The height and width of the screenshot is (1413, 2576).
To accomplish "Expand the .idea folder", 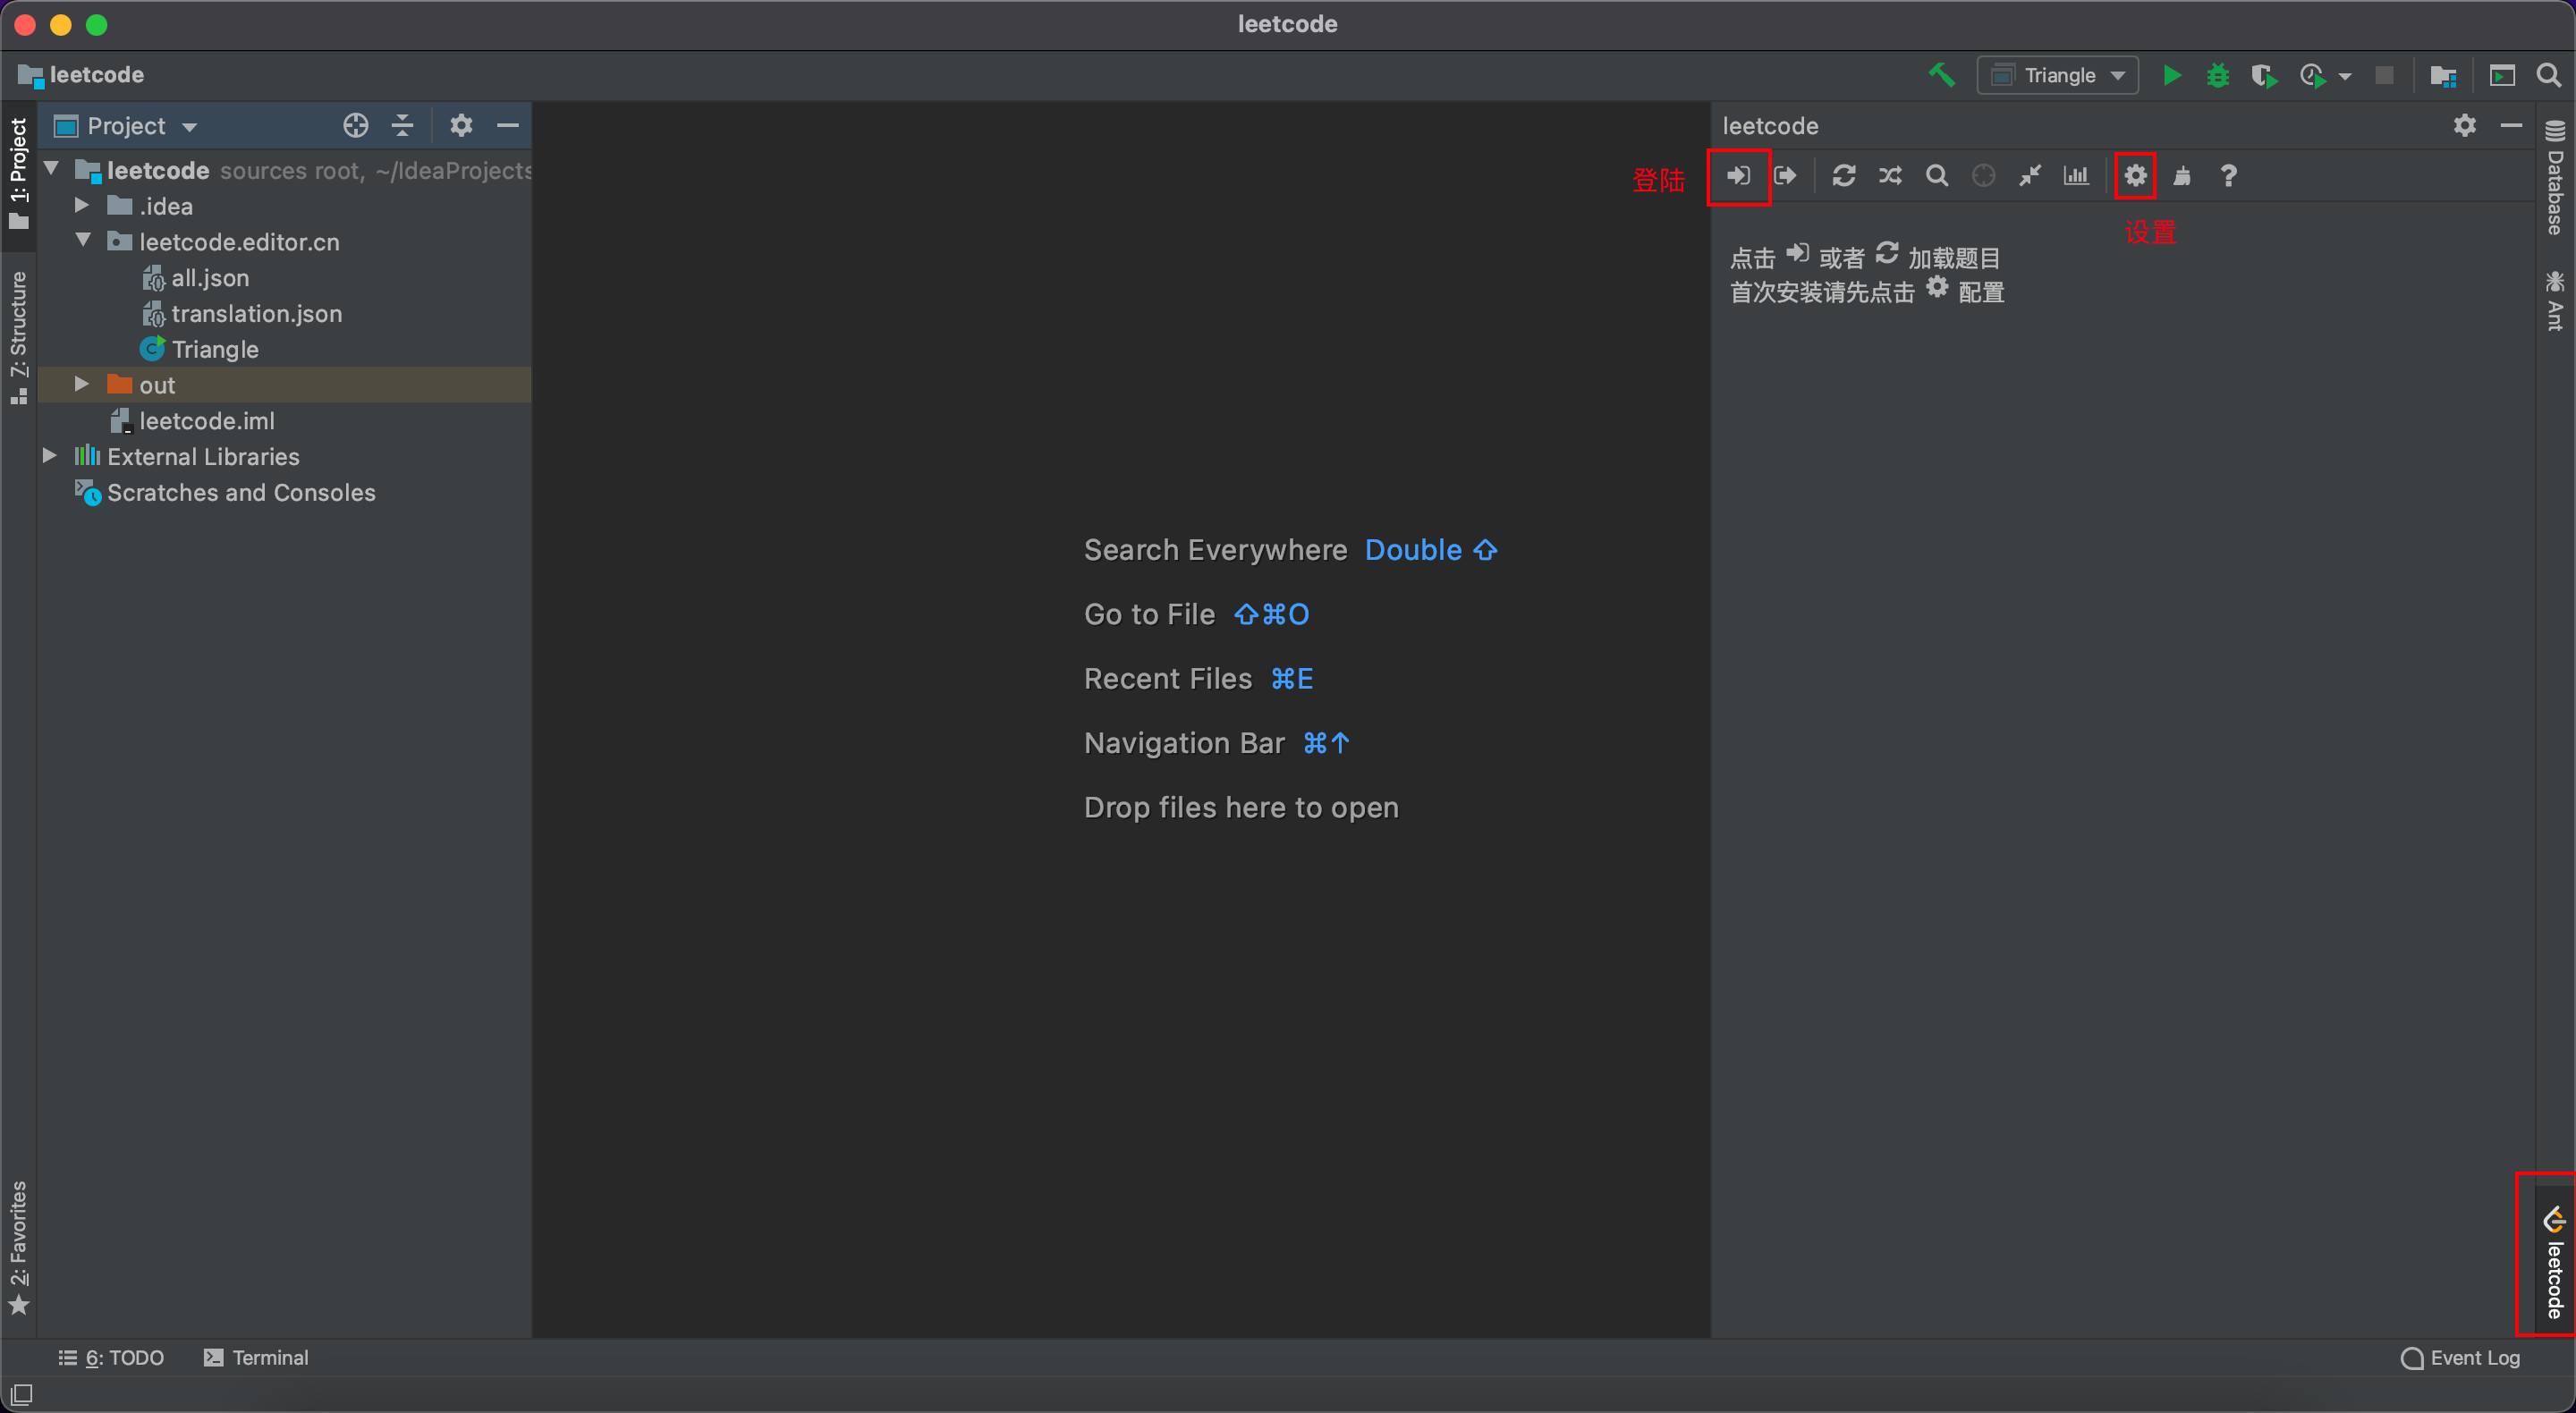I will coord(82,205).
